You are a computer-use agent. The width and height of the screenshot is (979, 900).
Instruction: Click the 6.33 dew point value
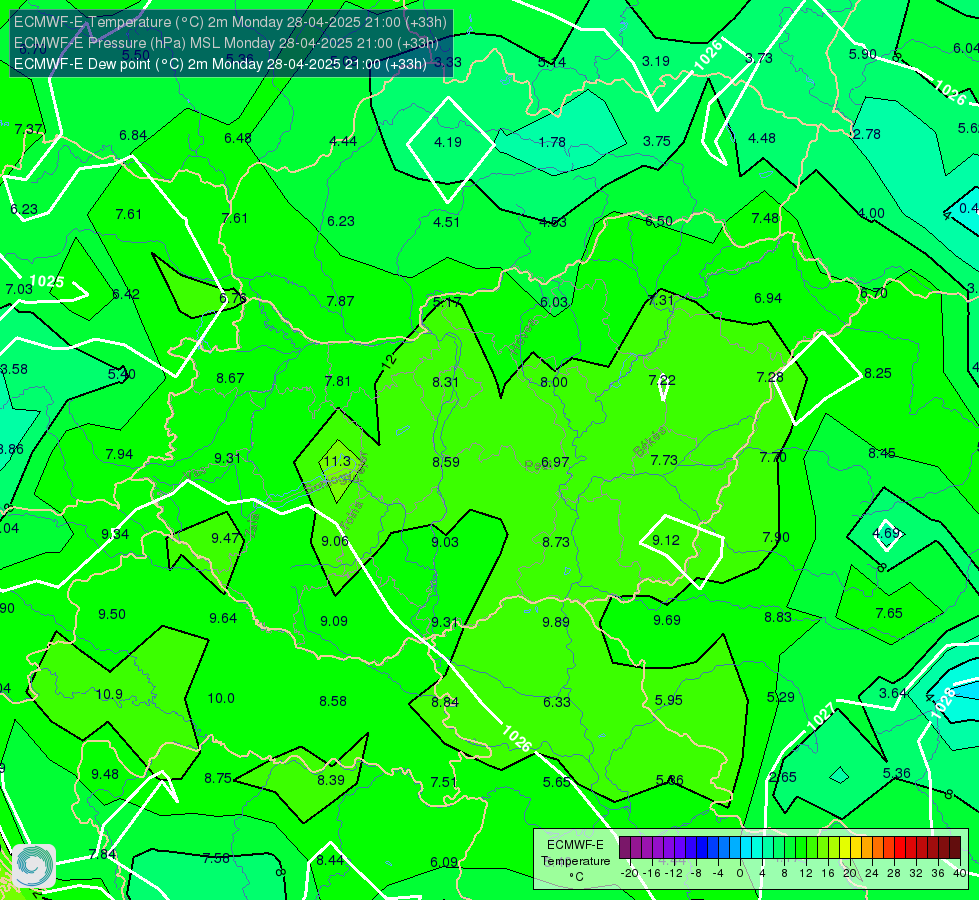click(556, 701)
